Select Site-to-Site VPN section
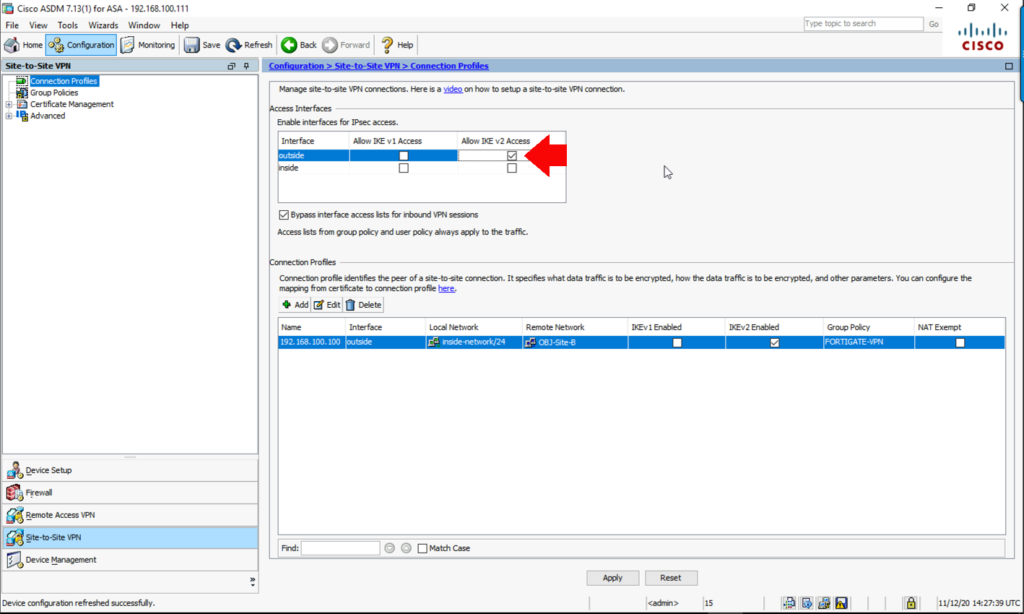Viewport: 1024px width, 614px height. [x=130, y=538]
